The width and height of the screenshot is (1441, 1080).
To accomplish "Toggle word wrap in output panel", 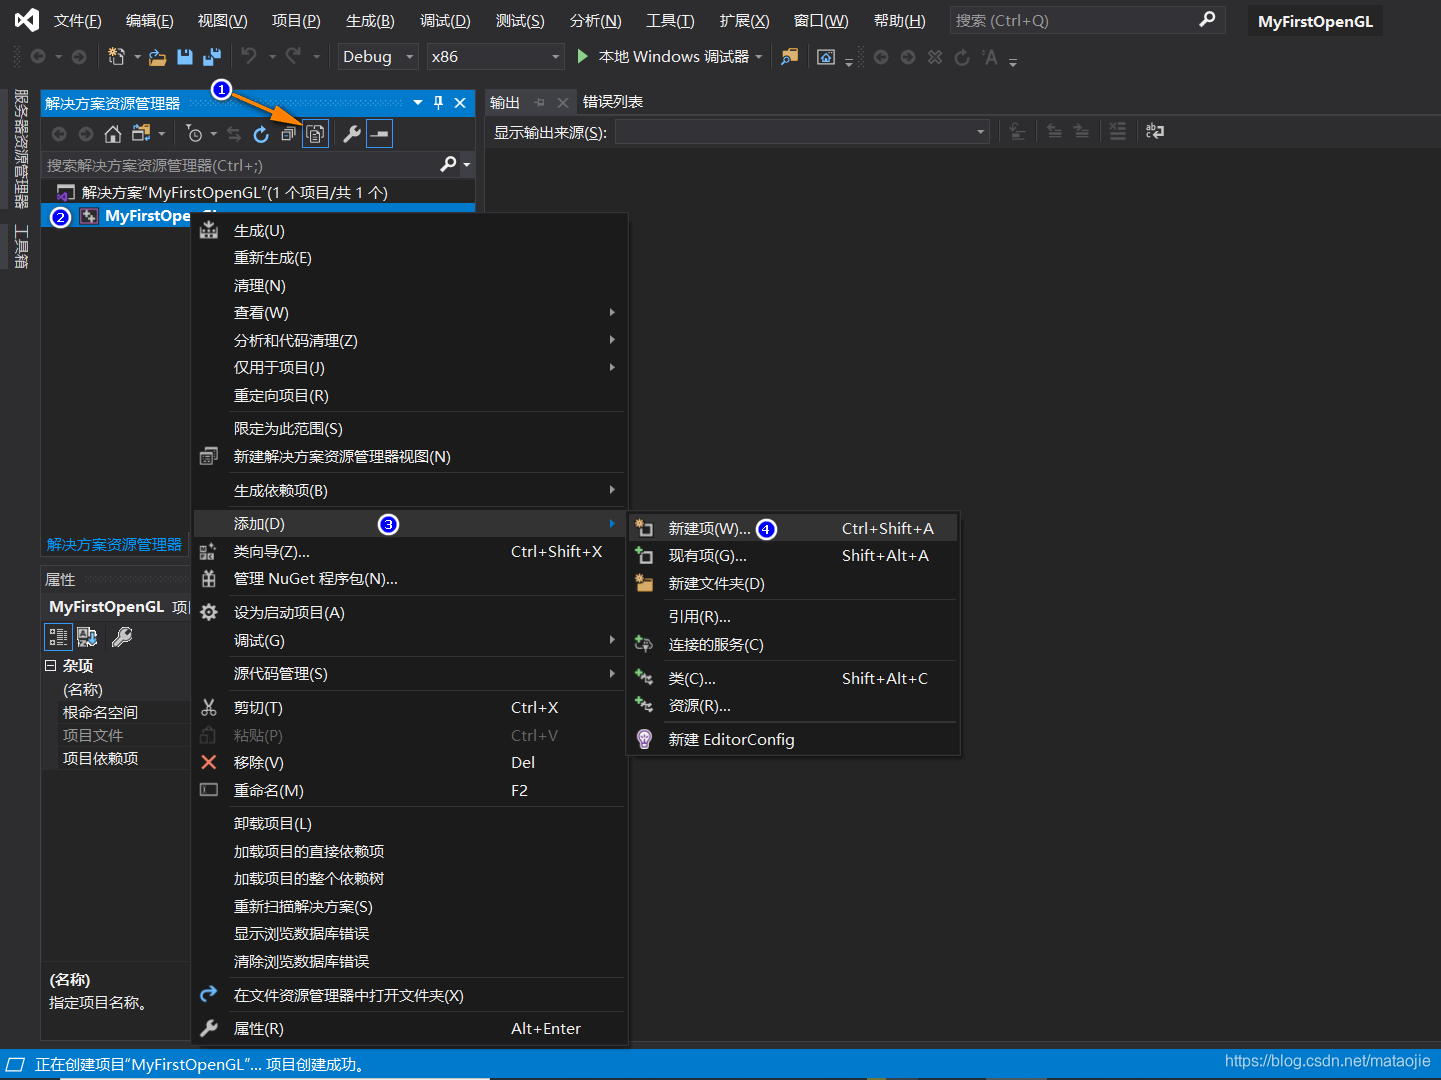I will tap(1155, 131).
